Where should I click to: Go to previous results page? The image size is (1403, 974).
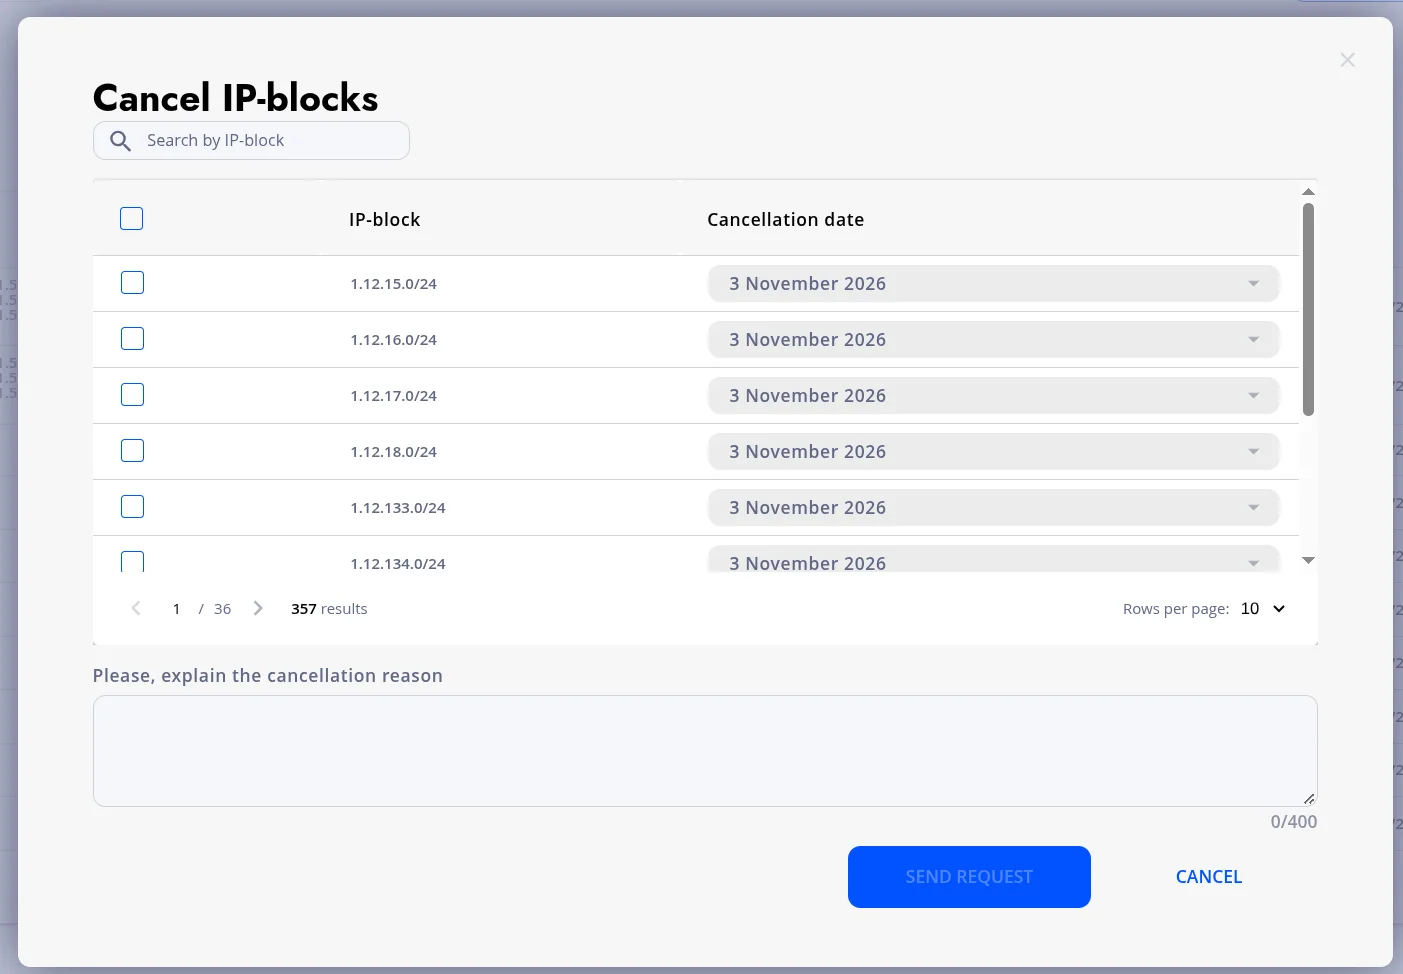[136, 608]
